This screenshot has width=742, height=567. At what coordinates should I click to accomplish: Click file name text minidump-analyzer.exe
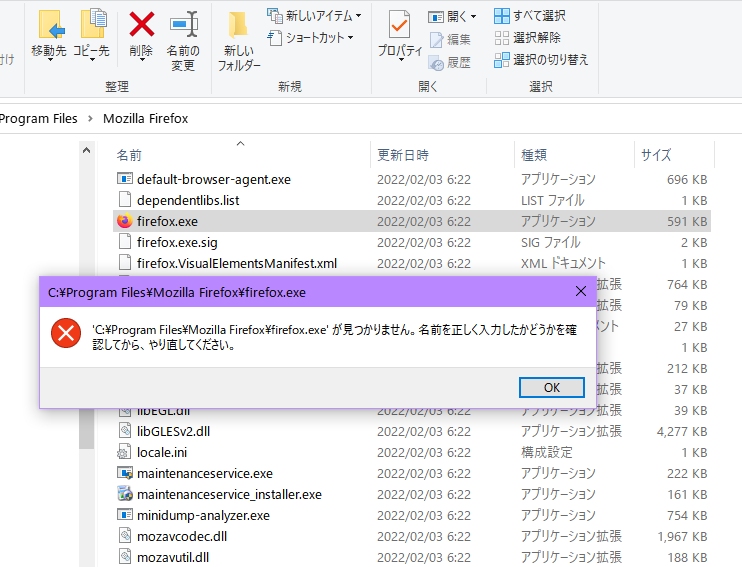pyautogui.click(x=203, y=515)
